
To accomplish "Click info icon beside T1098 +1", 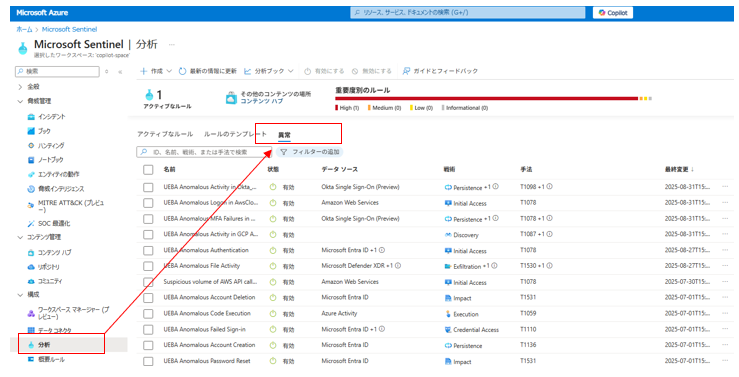I will click(550, 187).
